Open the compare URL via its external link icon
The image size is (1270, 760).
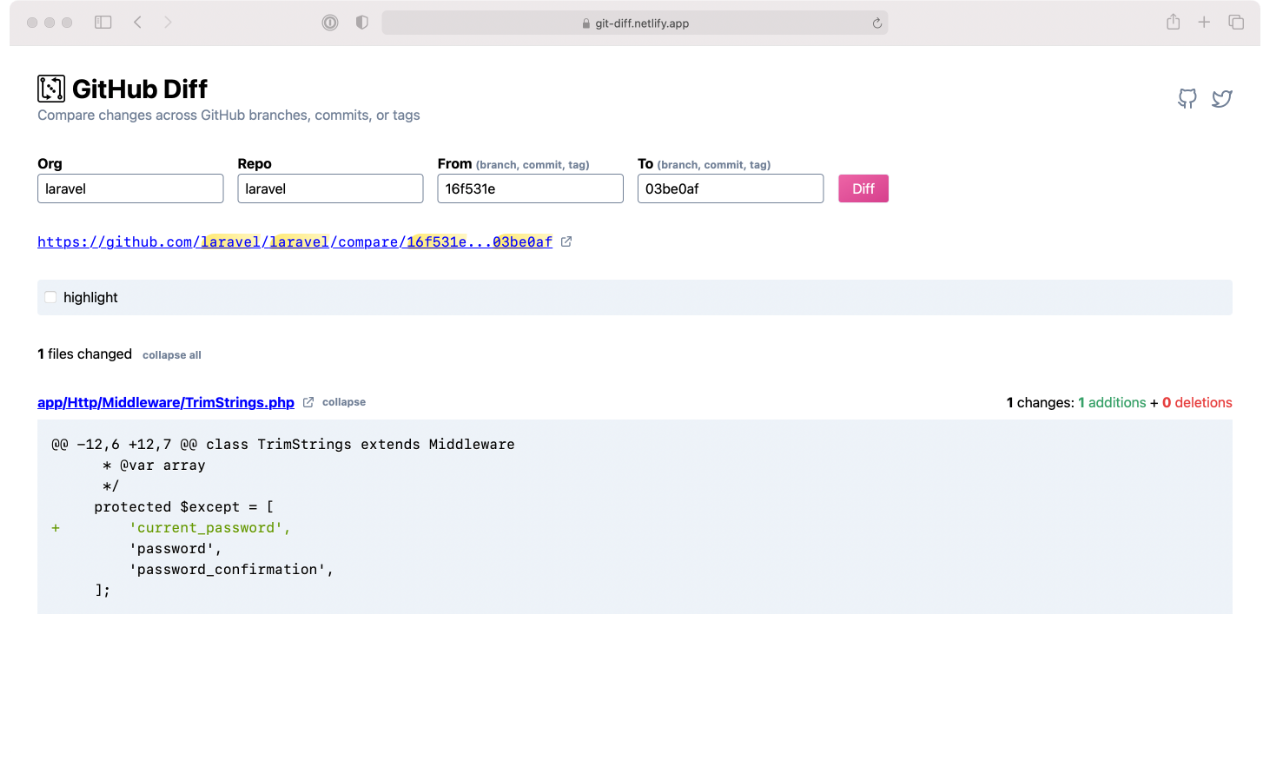[x=567, y=241]
